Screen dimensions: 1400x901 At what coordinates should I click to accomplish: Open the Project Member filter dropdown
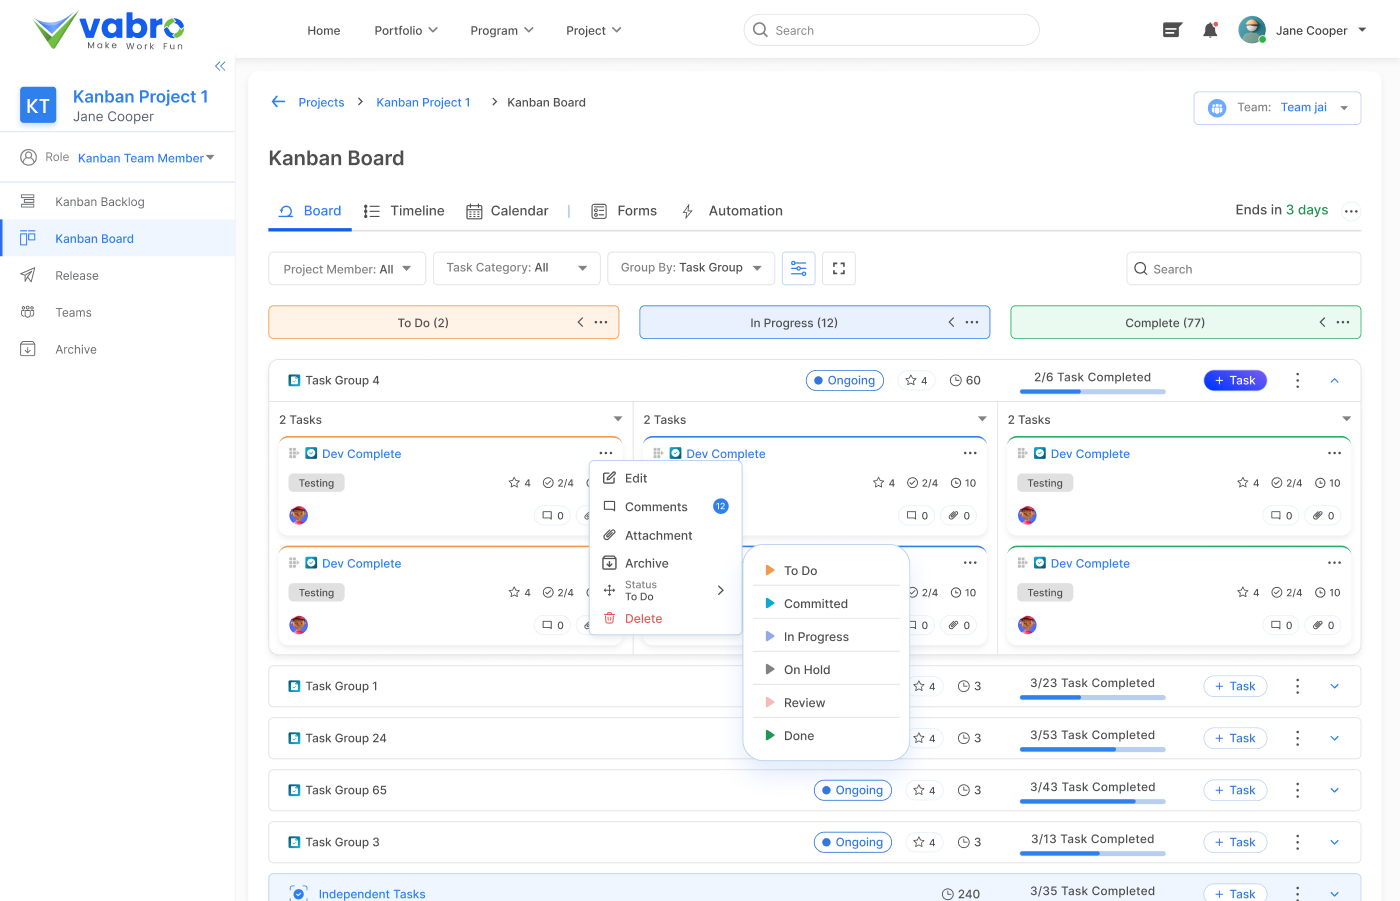point(347,269)
